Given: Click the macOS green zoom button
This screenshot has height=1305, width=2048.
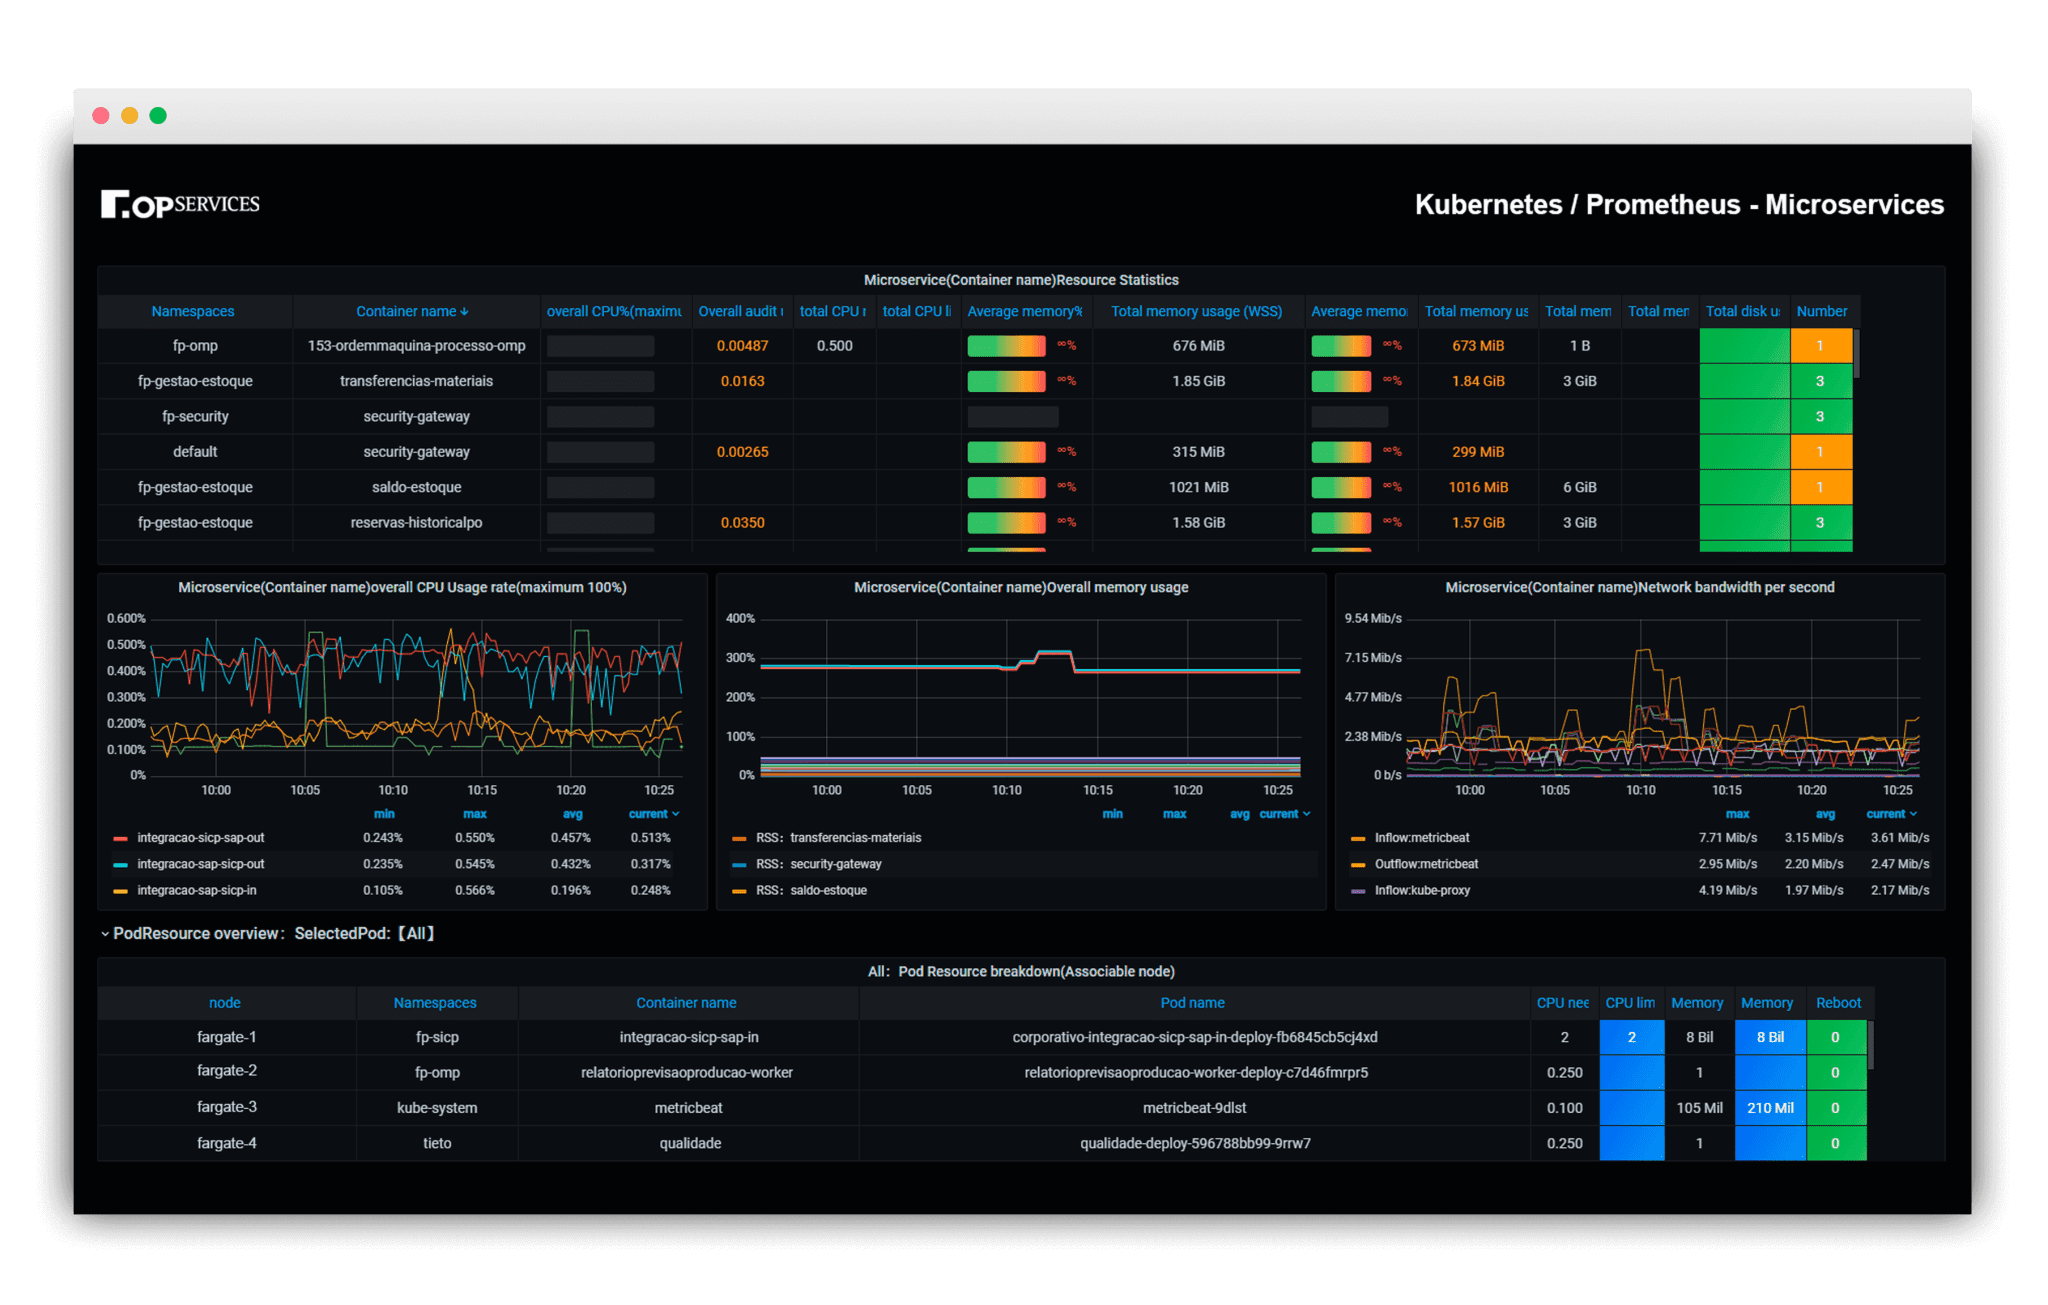Looking at the screenshot, I should (x=158, y=115).
